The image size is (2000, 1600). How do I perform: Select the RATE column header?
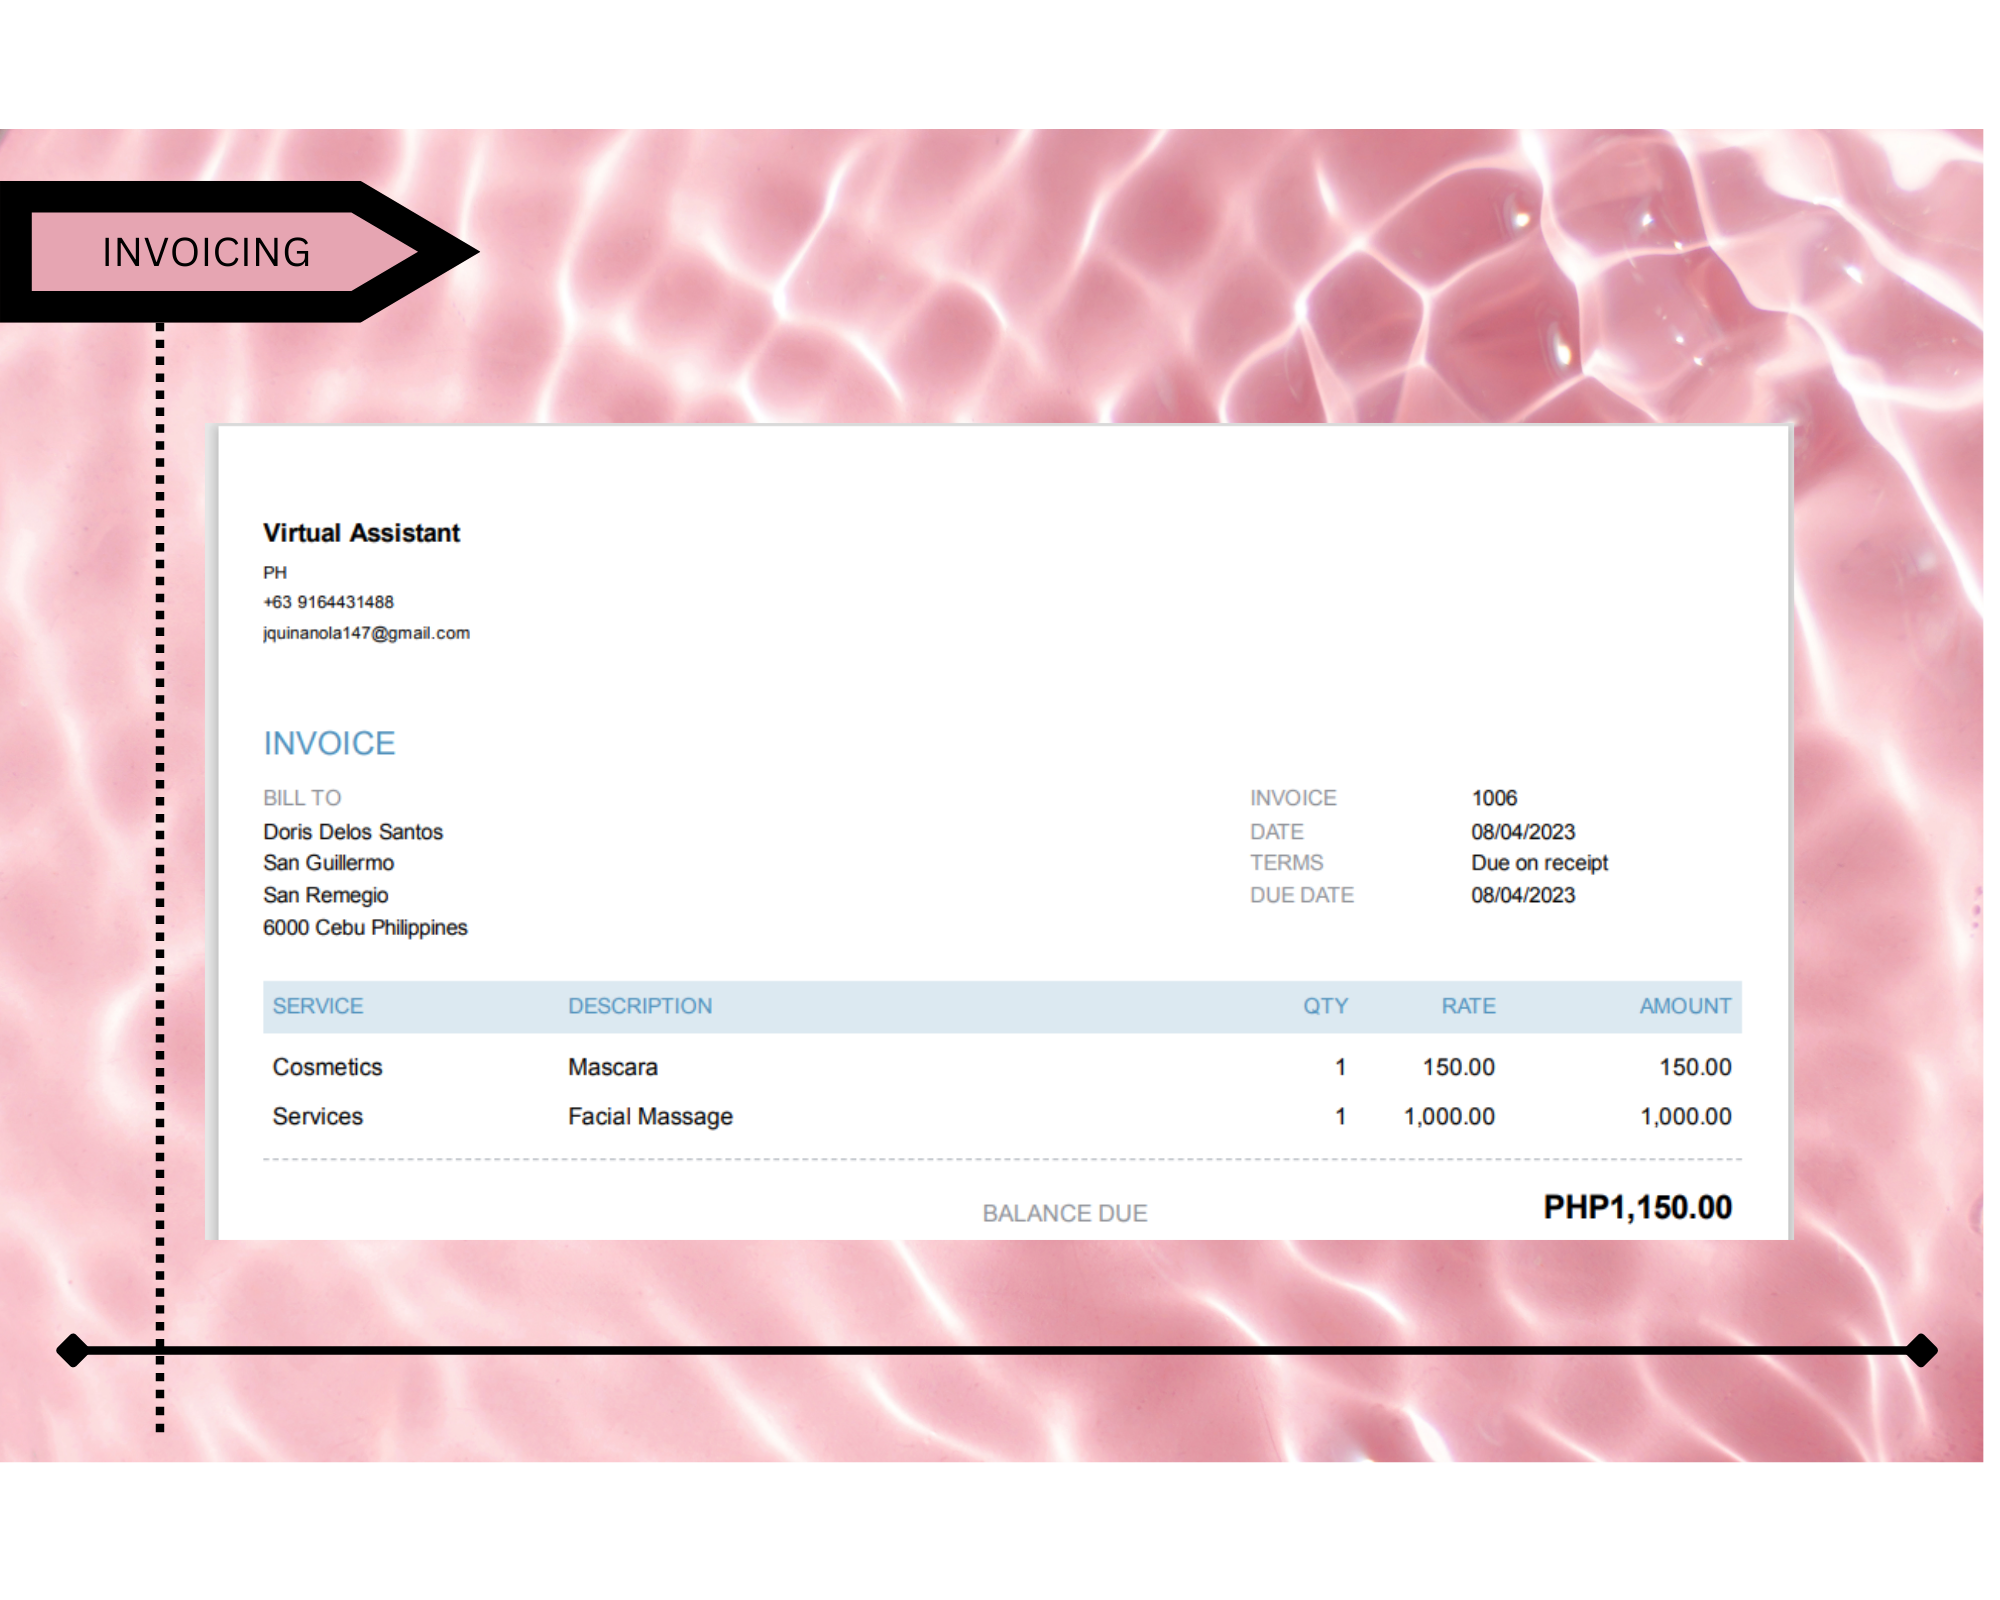click(x=1468, y=1006)
